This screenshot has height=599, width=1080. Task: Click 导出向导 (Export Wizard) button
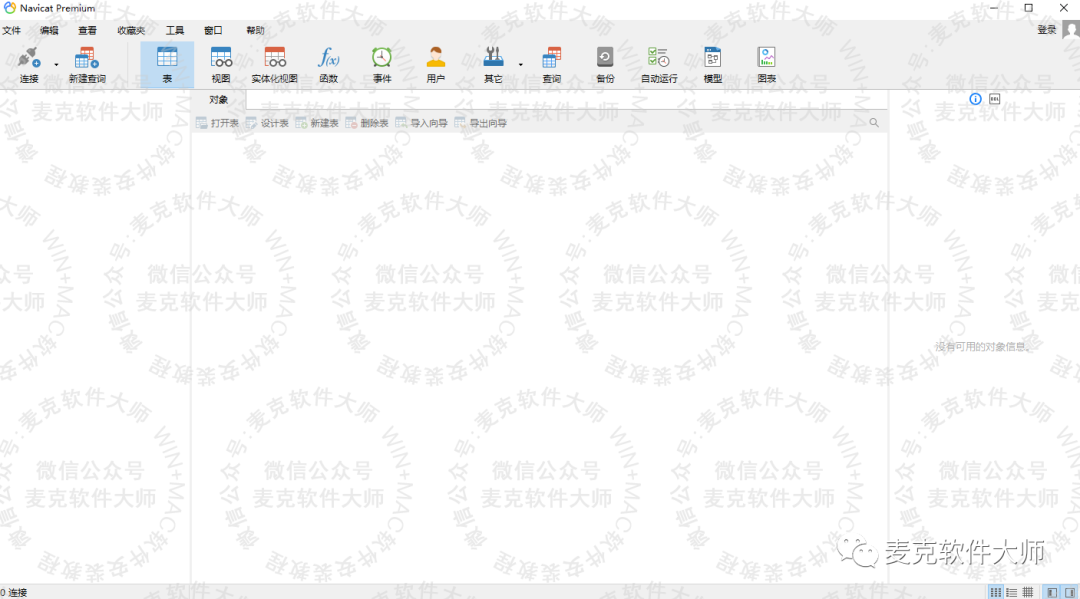[481, 123]
